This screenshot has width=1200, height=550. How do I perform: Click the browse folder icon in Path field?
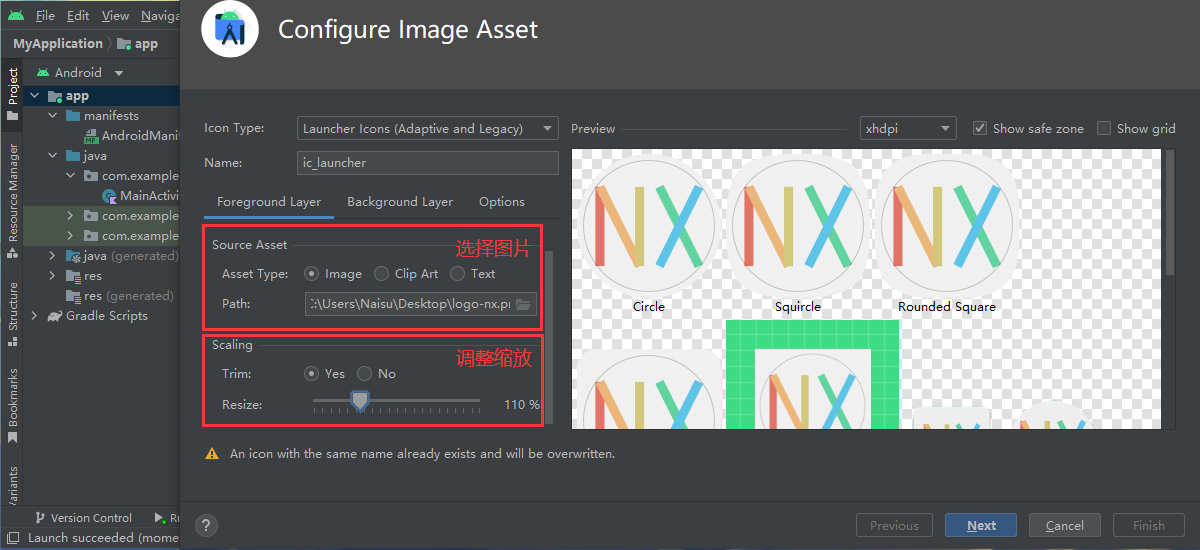(x=523, y=304)
